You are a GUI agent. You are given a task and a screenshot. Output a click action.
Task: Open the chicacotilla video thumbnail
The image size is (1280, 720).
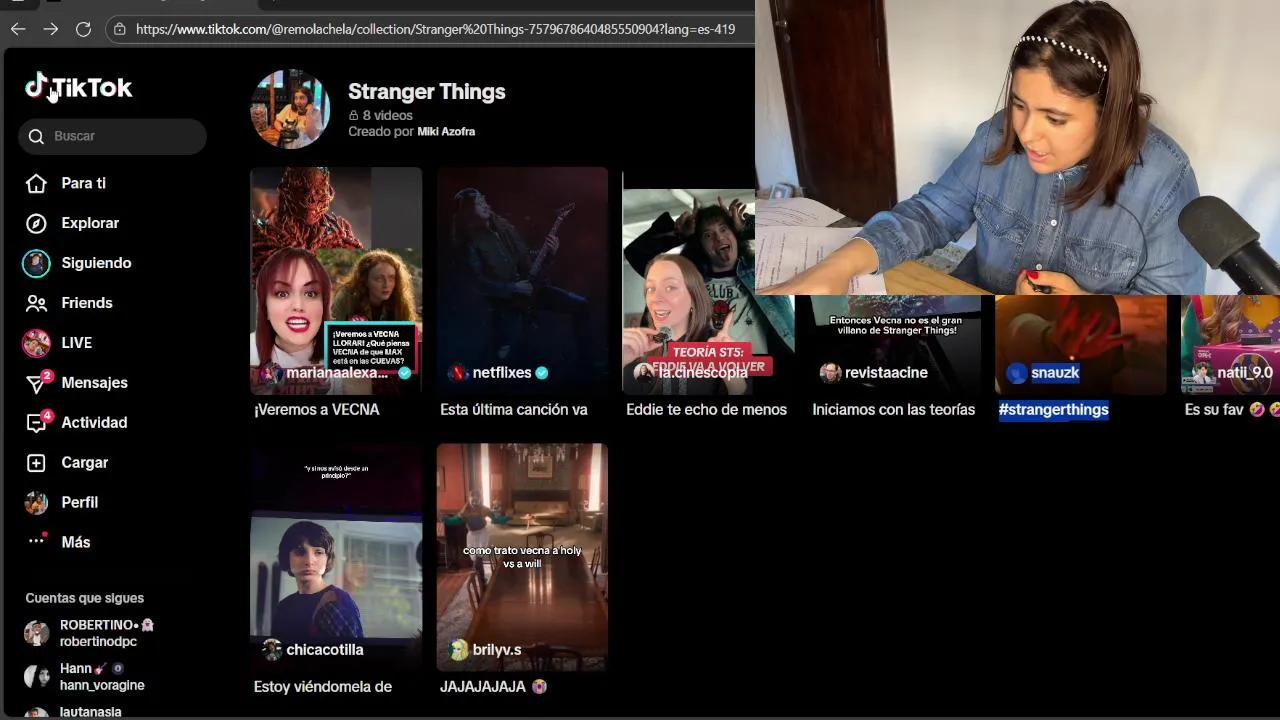(x=336, y=557)
